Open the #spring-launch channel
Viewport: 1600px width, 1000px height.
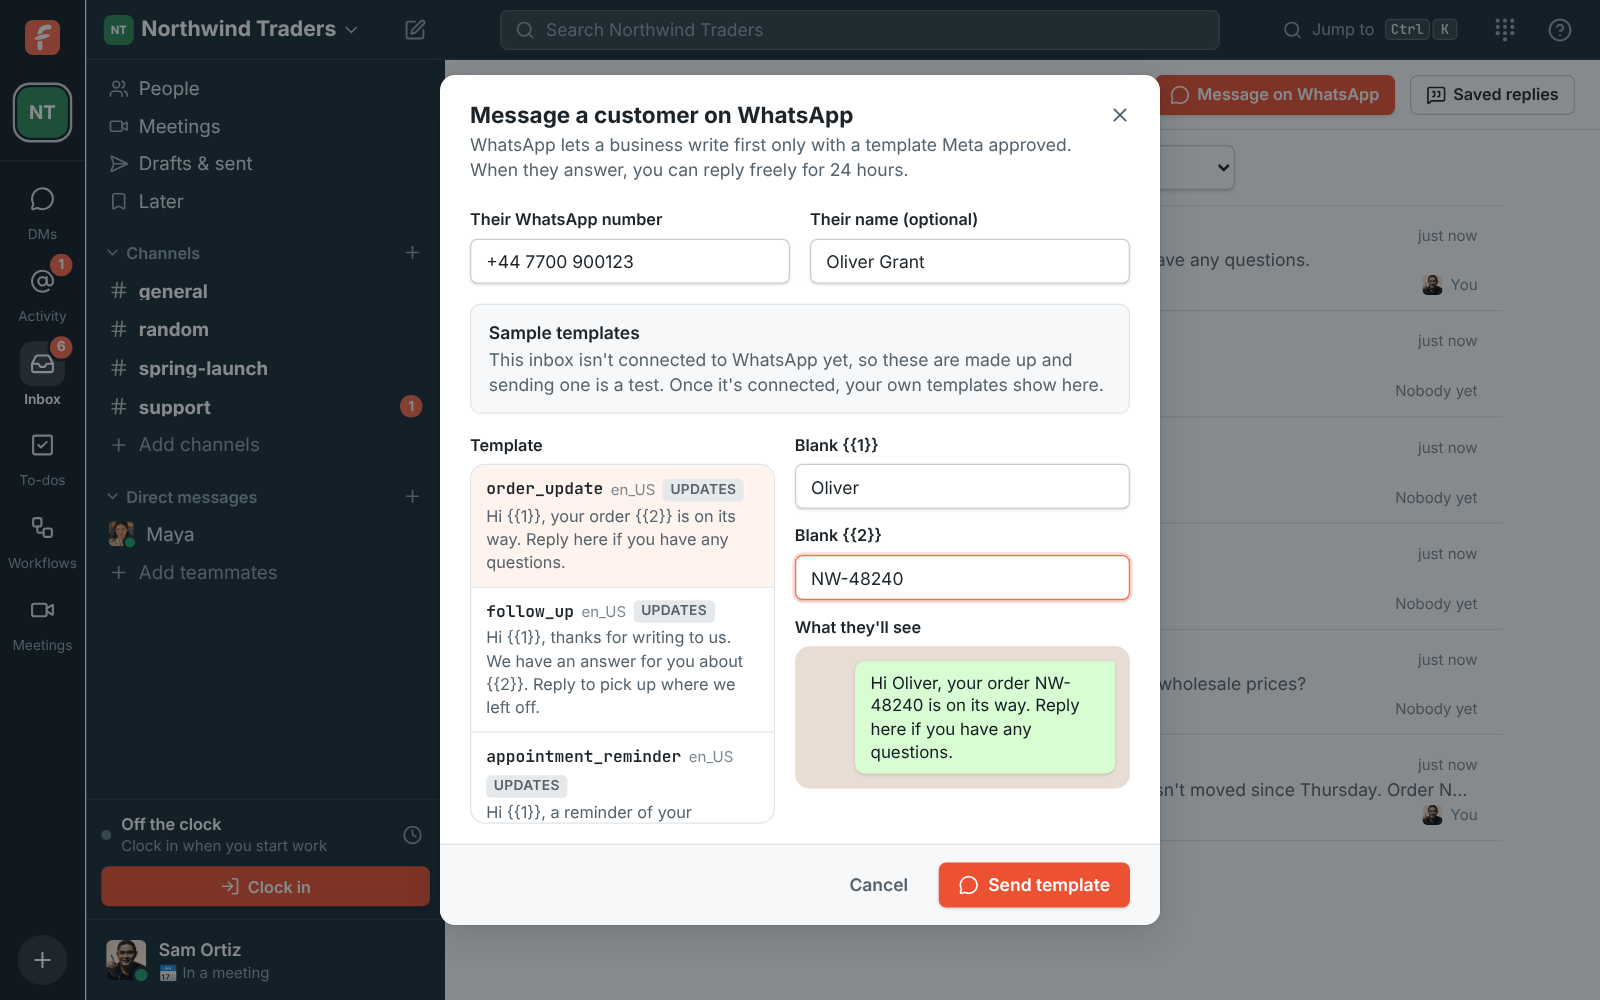coord(265,369)
